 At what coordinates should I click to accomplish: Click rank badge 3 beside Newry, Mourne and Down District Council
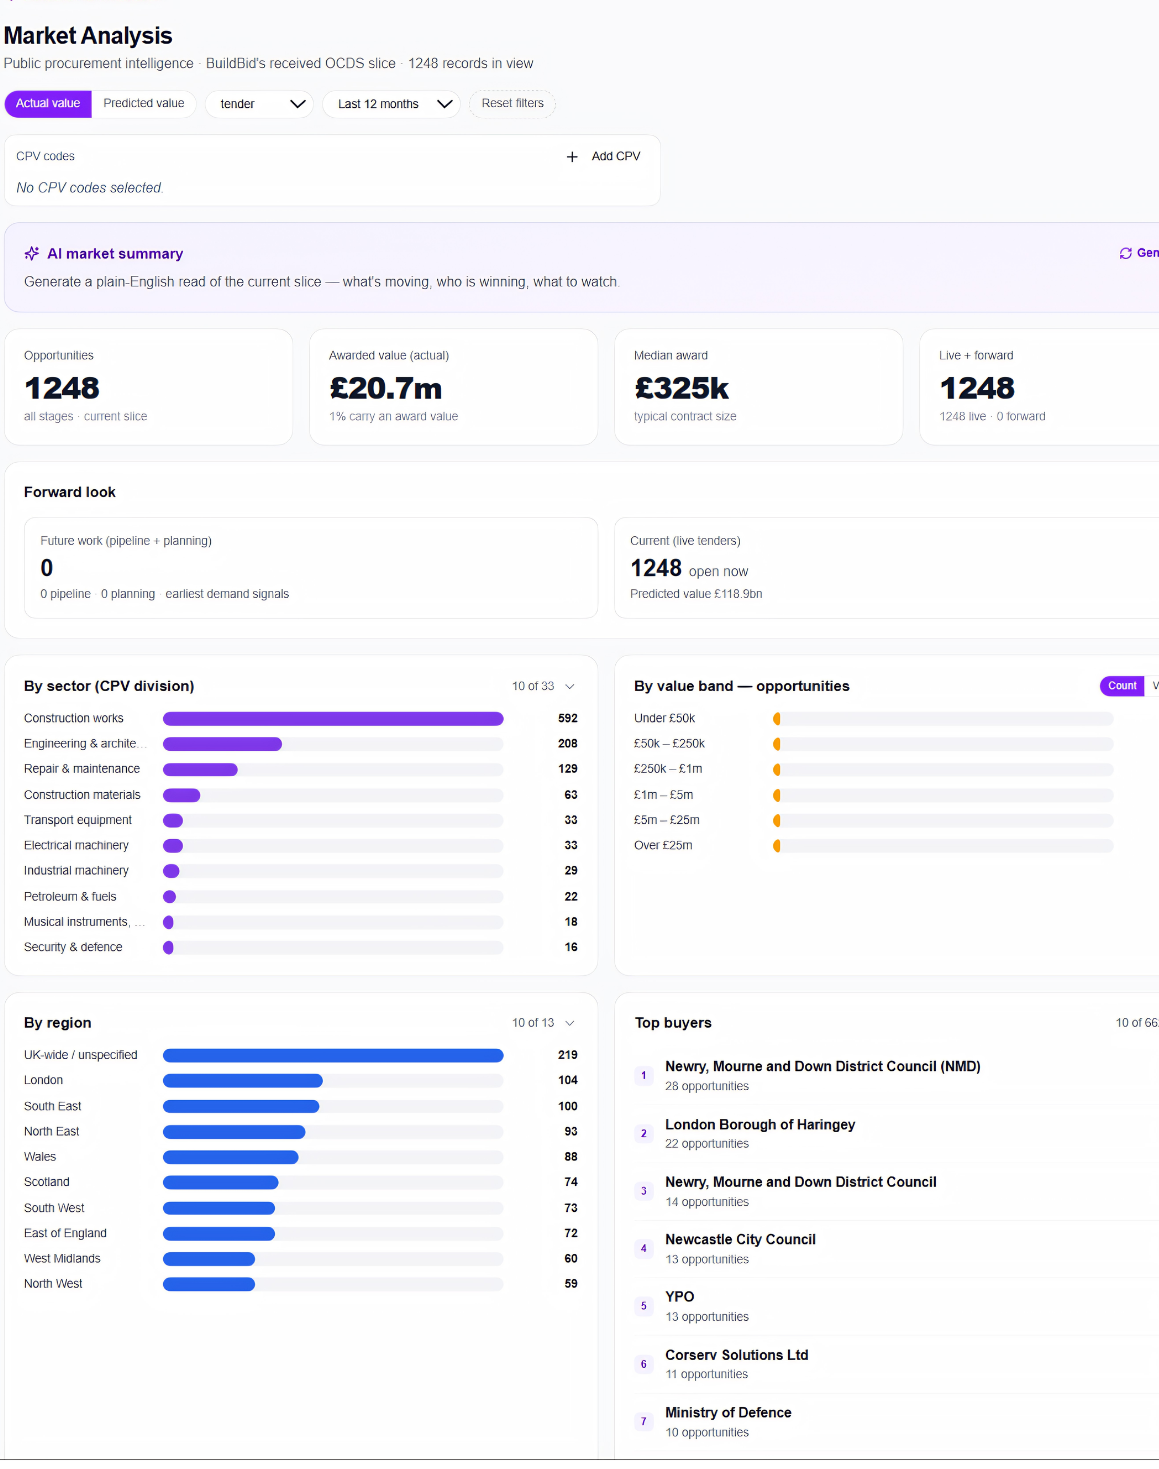(x=644, y=1191)
